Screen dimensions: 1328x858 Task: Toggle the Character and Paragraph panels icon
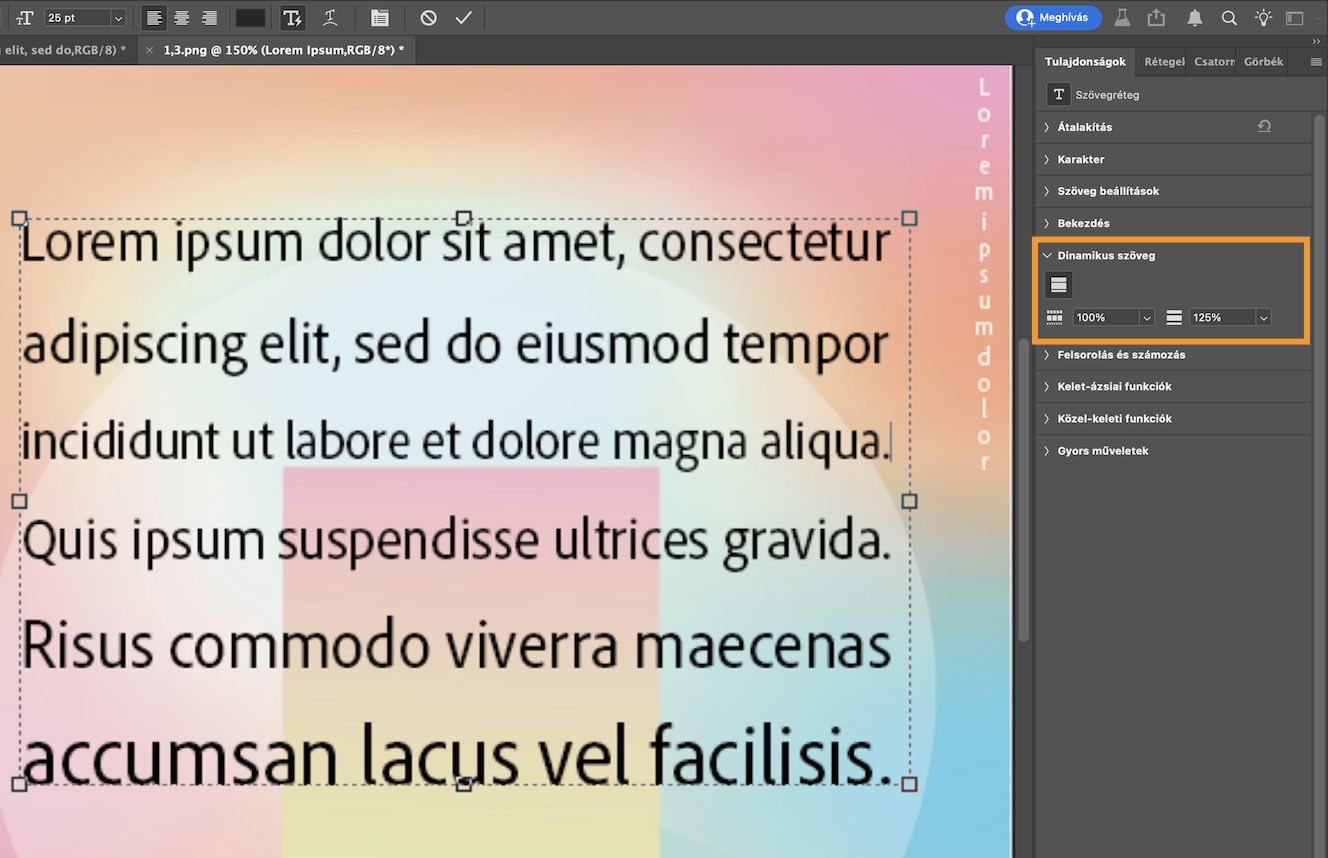(380, 17)
